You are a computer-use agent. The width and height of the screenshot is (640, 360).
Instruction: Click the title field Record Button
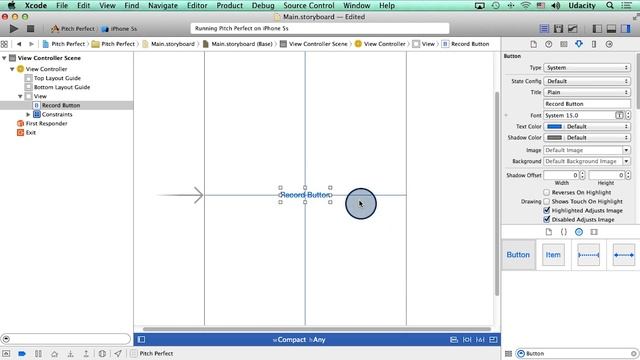pyautogui.click(x=587, y=104)
